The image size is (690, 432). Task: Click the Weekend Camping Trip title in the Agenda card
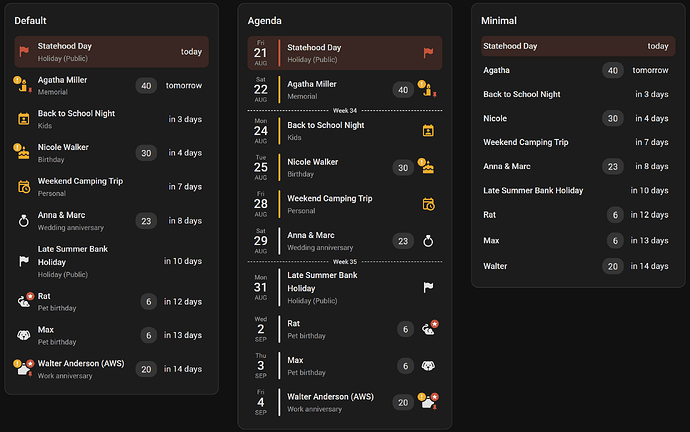[330, 198]
